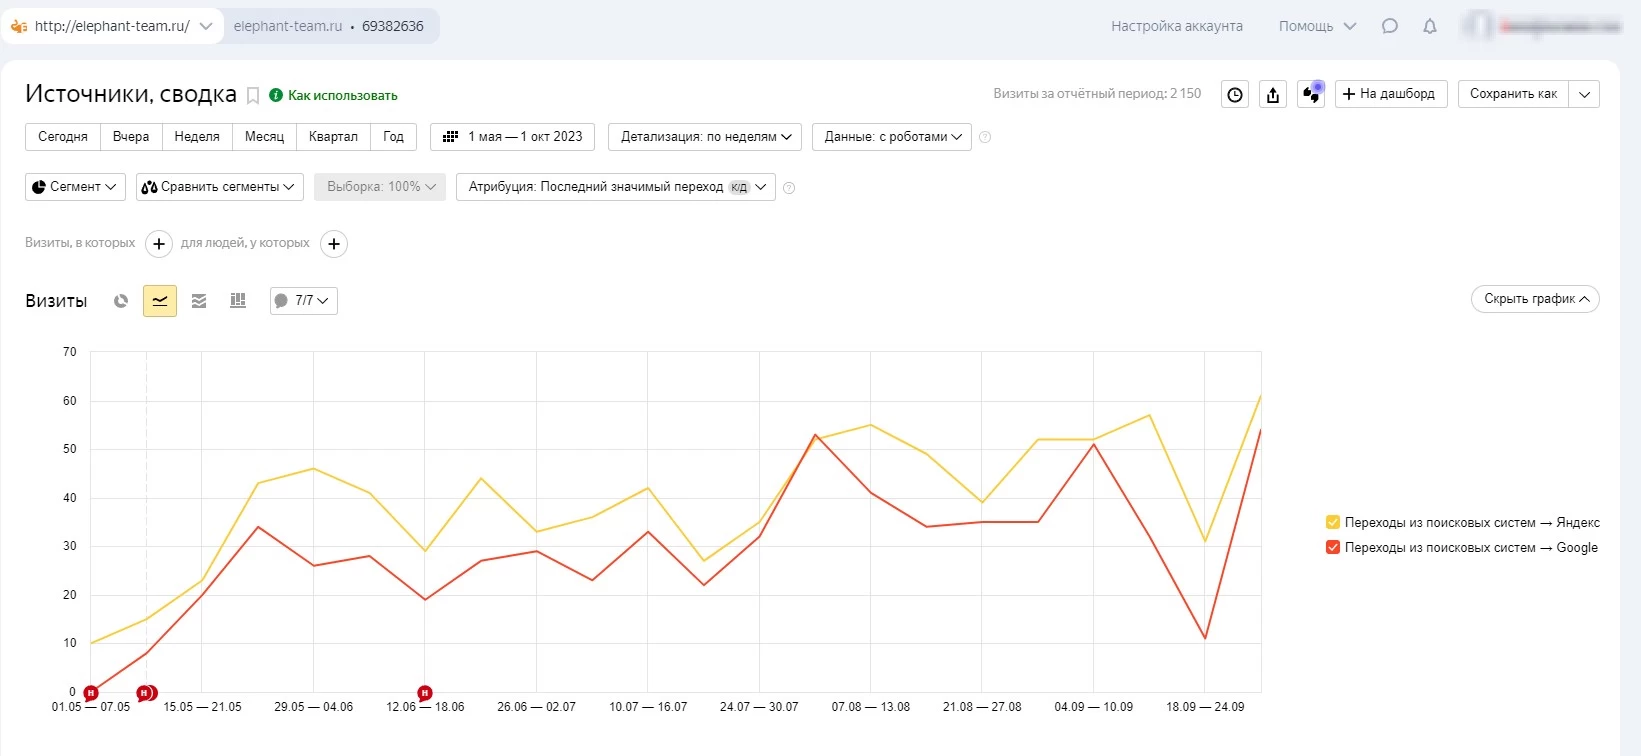
Task: Select the column chart view icon
Action: point(238,301)
